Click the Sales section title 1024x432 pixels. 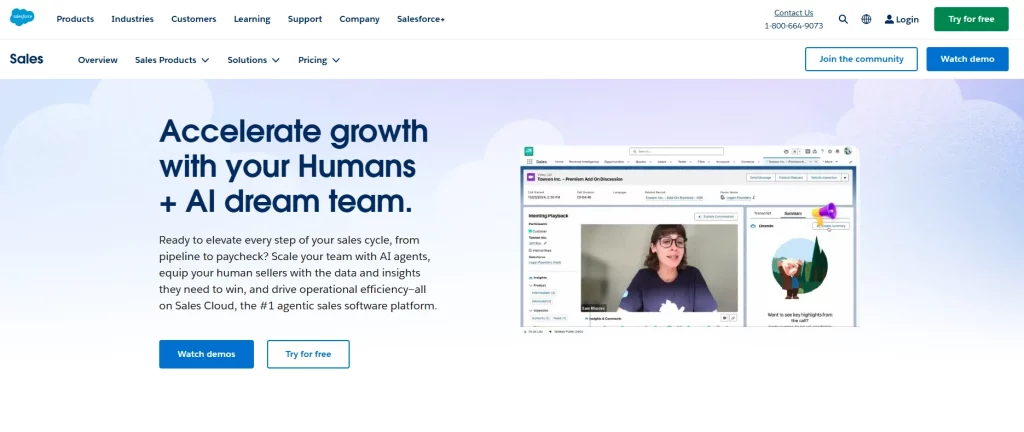click(x=27, y=59)
